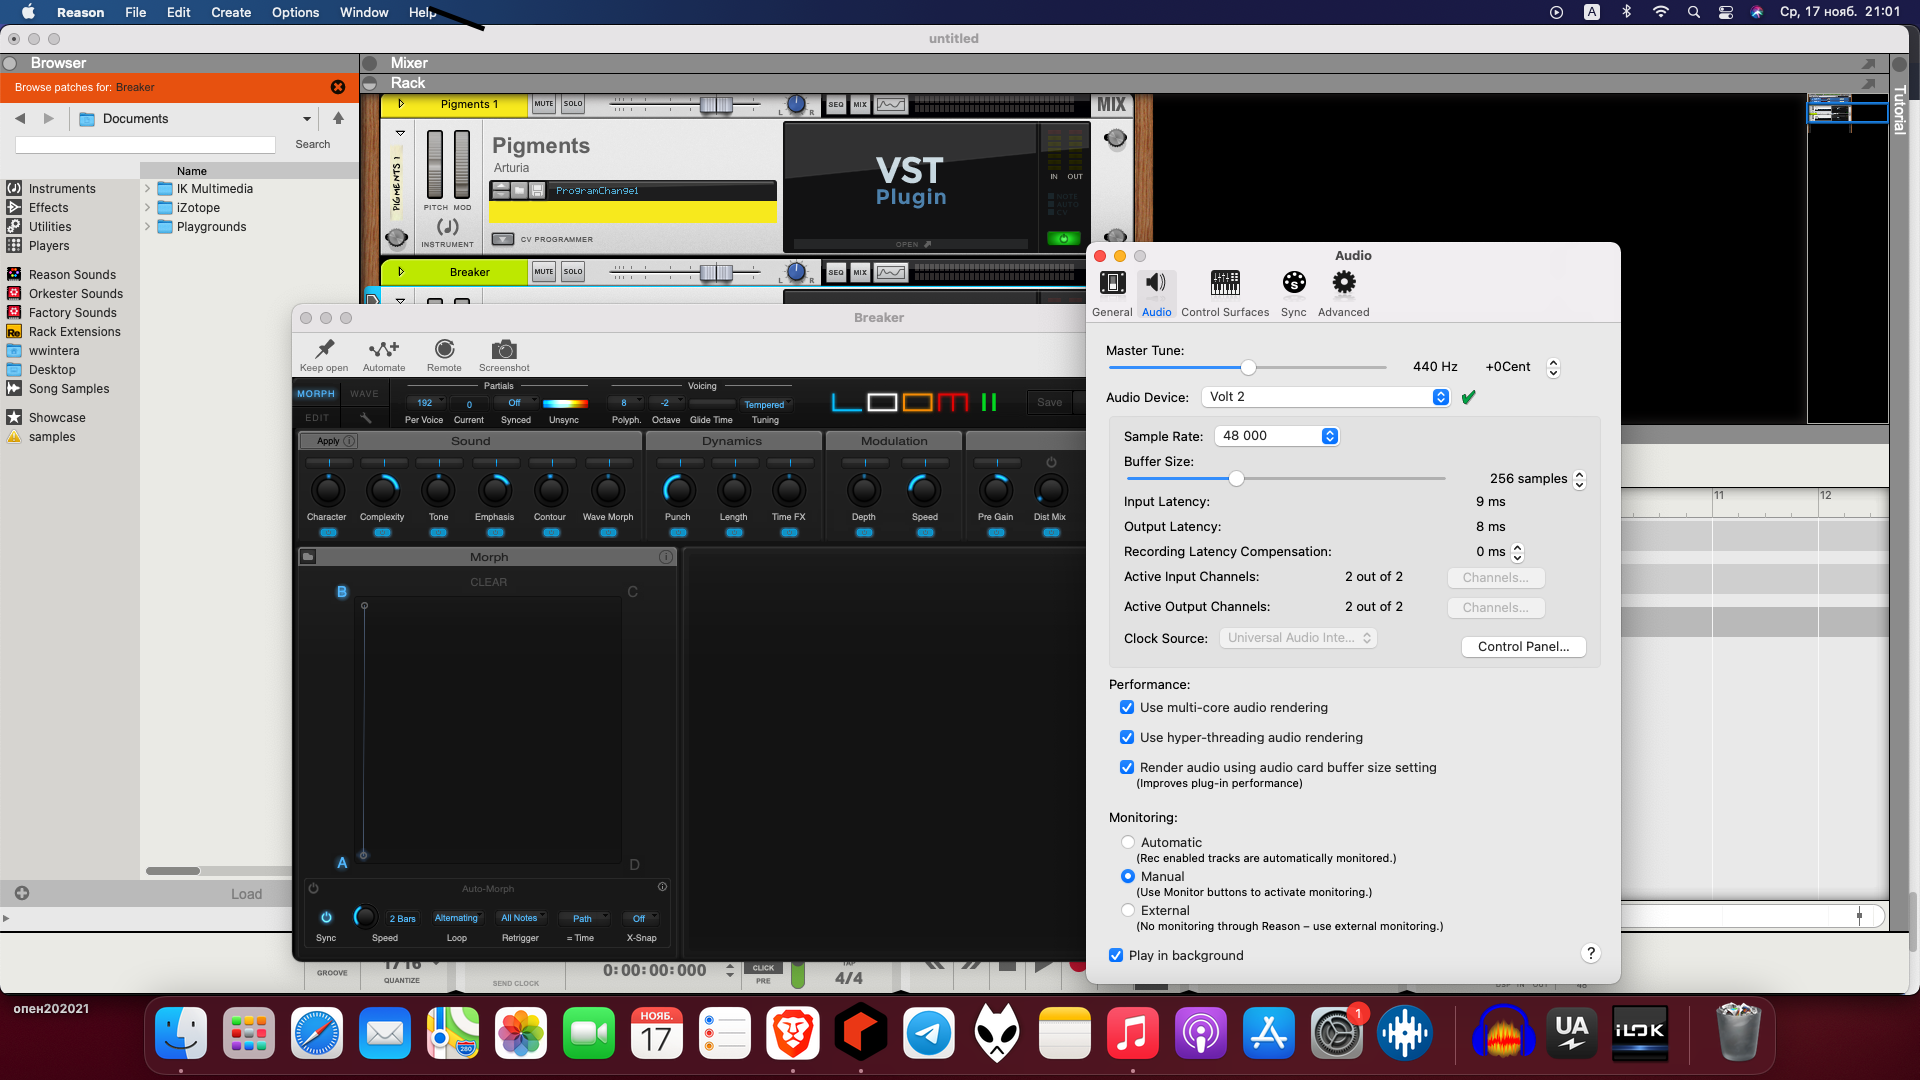Open the Options menu
Viewport: 1920px width, 1080px height.
295,12
